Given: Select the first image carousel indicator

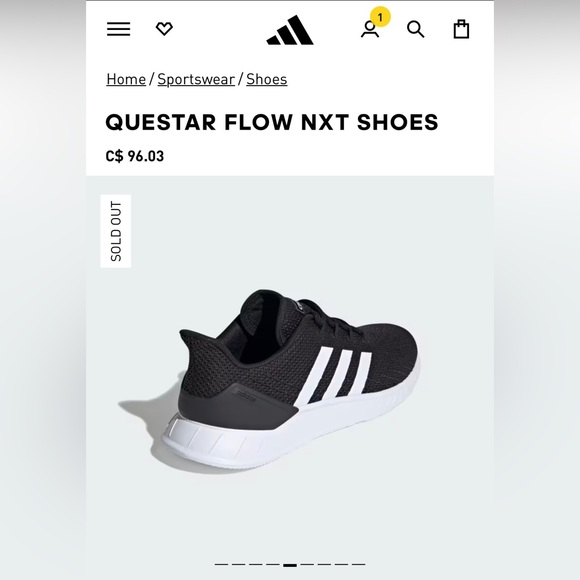Looking at the screenshot, I should click(x=221, y=564).
